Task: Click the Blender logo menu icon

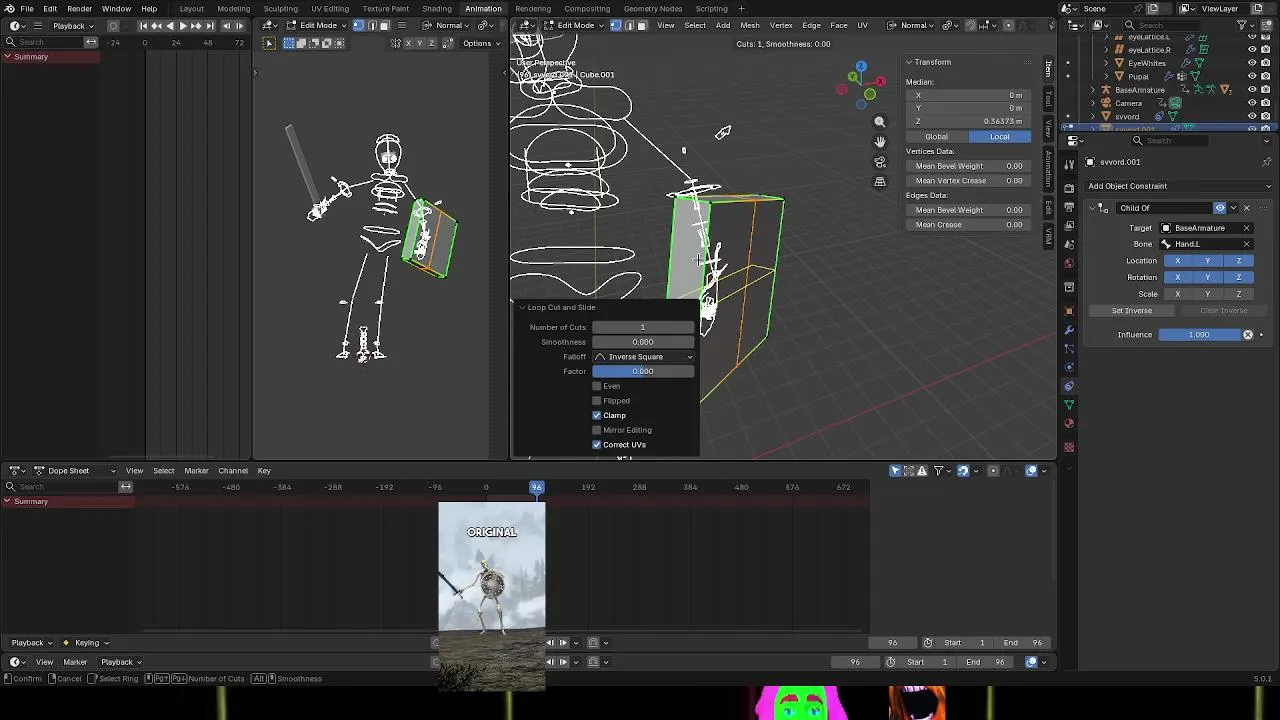Action: tap(8, 9)
